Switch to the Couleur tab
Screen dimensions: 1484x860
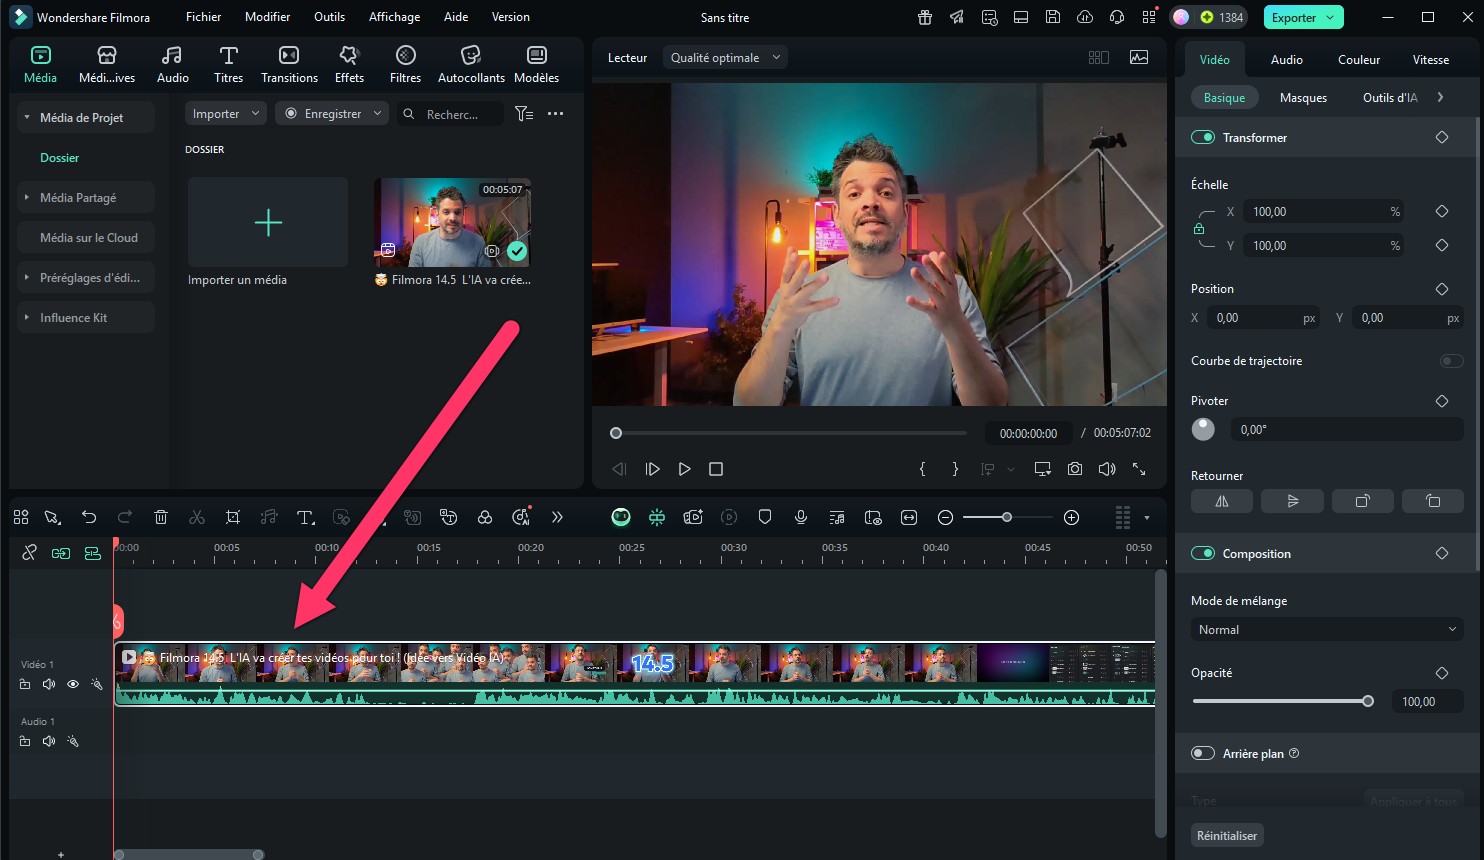(x=1359, y=59)
